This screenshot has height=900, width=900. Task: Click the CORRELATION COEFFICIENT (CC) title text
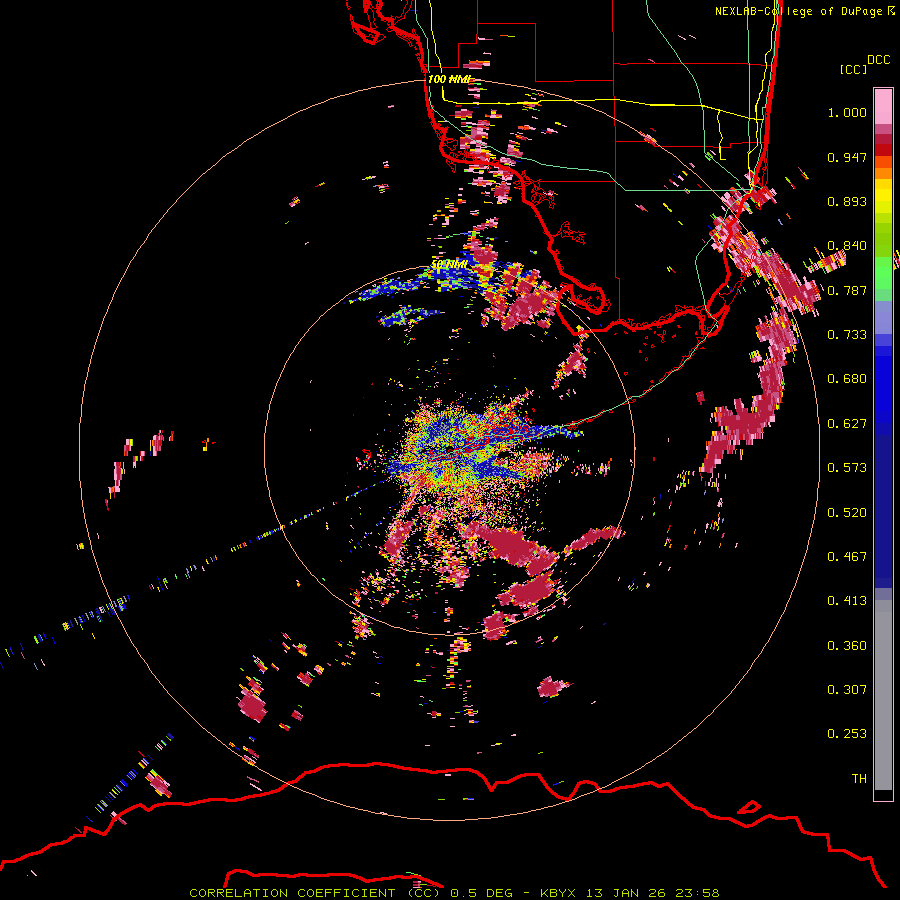point(315,893)
